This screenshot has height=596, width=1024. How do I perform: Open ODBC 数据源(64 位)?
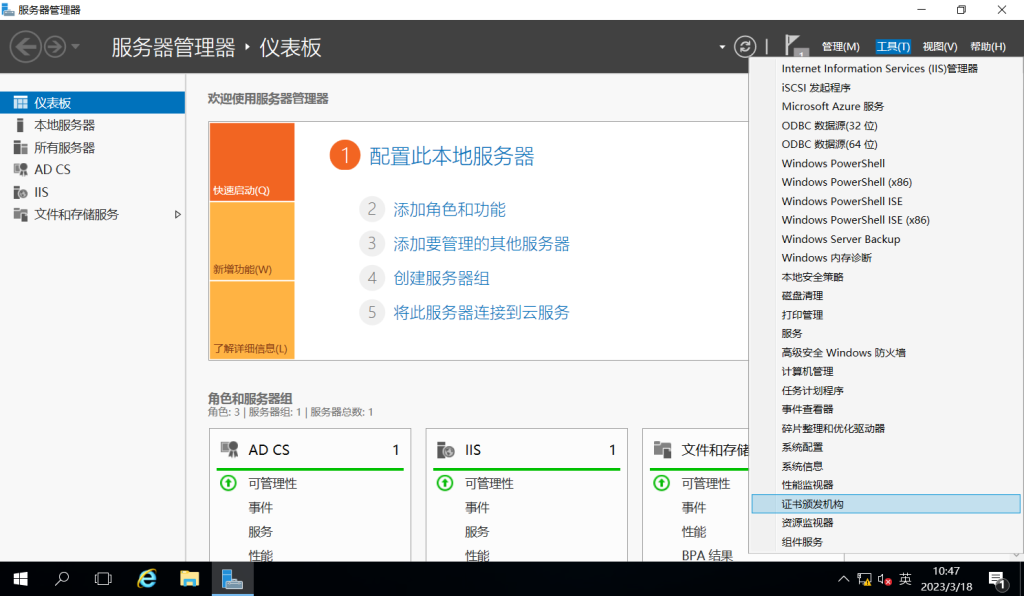(x=886, y=144)
